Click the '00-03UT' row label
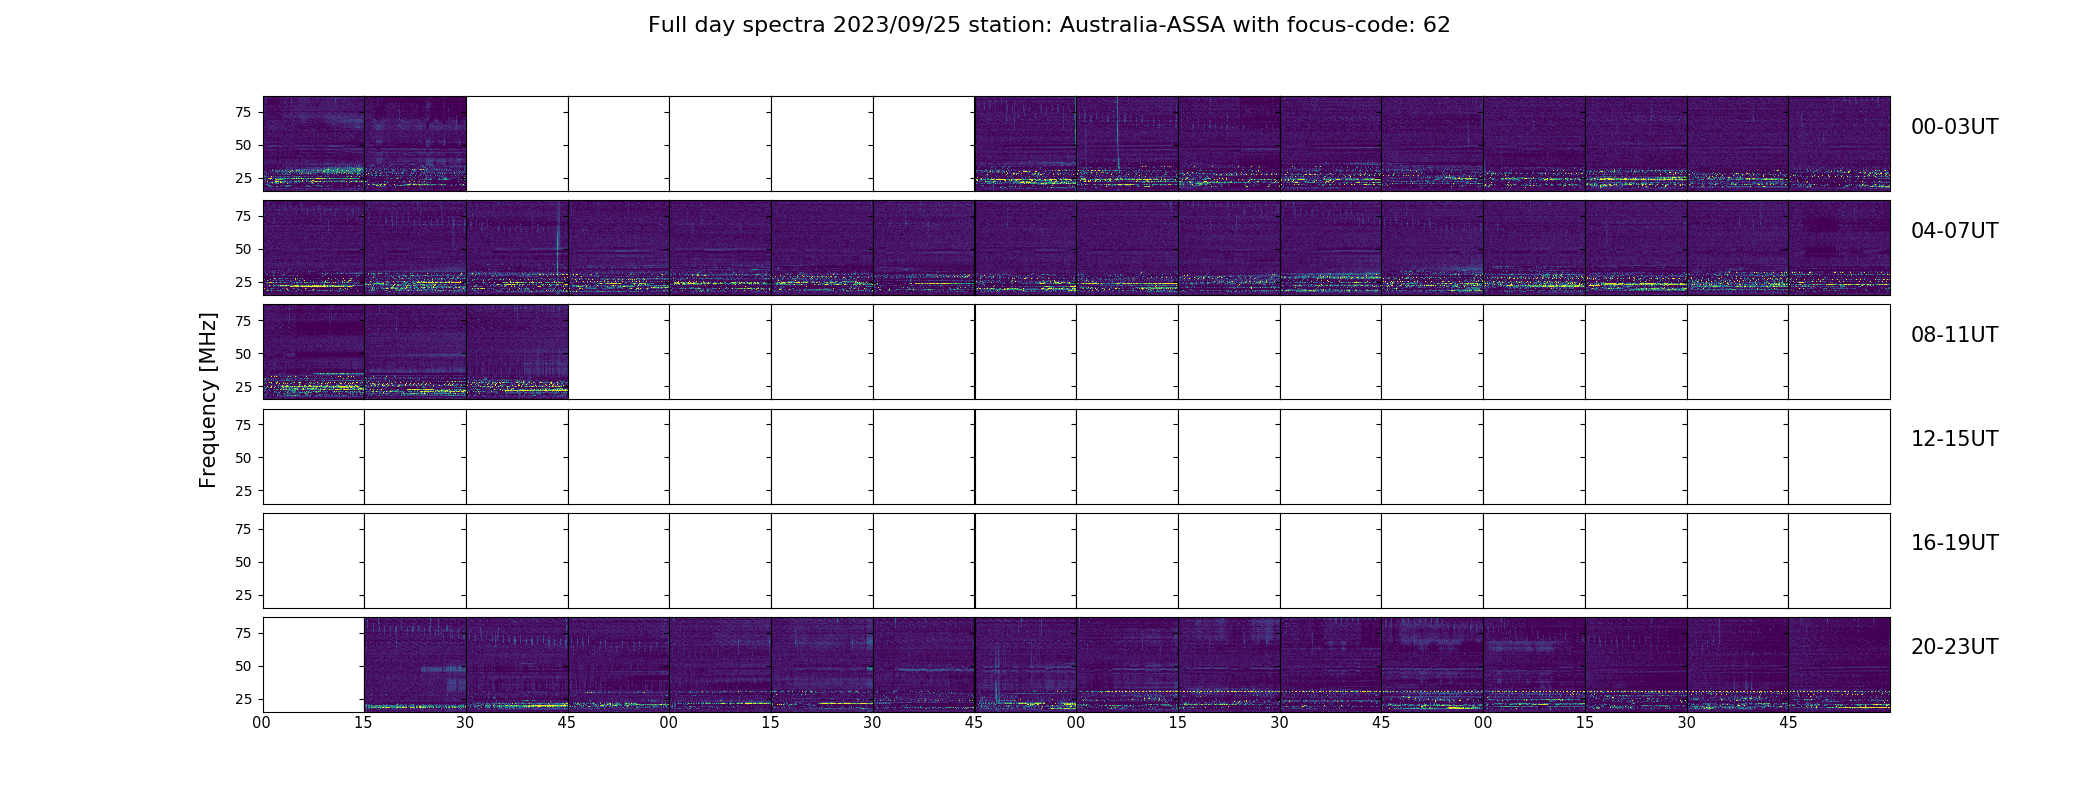The image size is (2100, 800). (x=1954, y=127)
